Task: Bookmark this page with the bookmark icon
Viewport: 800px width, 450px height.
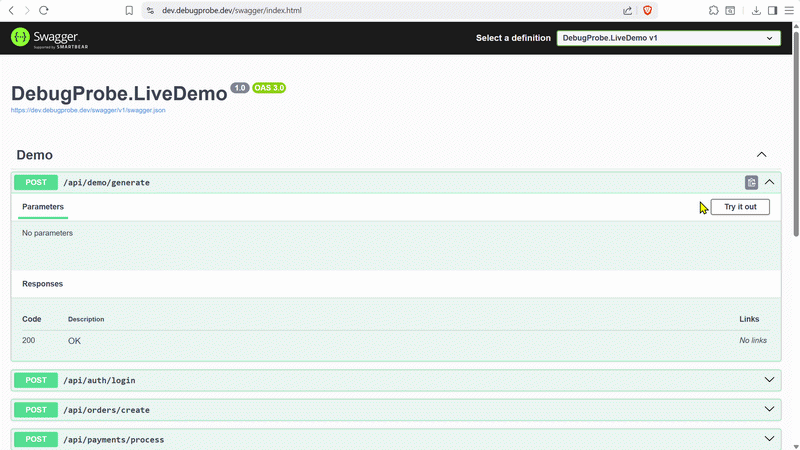Action: pyautogui.click(x=129, y=10)
